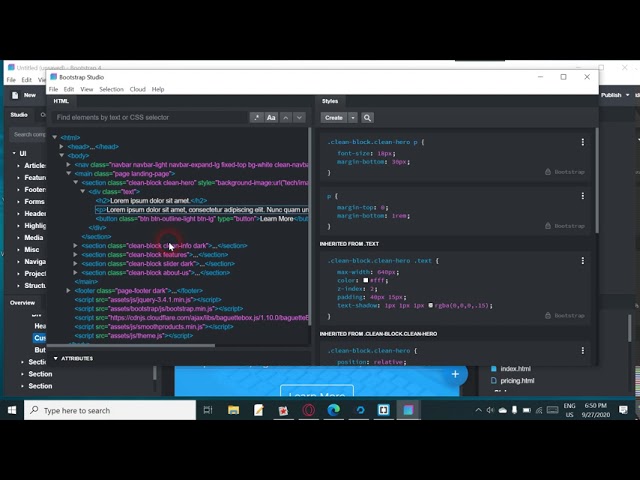
Task: Click lock icon beside first Bootstrap label
Action: 548,172
